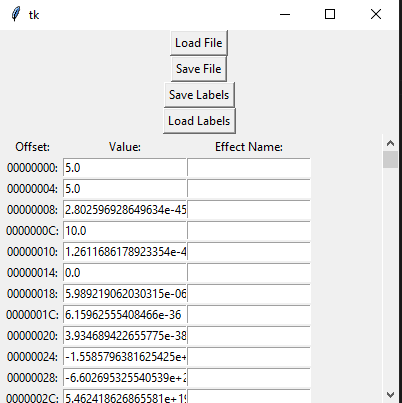The width and height of the screenshot is (402, 403).
Task: Click the 0000001C: offset label
Action: click(32, 315)
